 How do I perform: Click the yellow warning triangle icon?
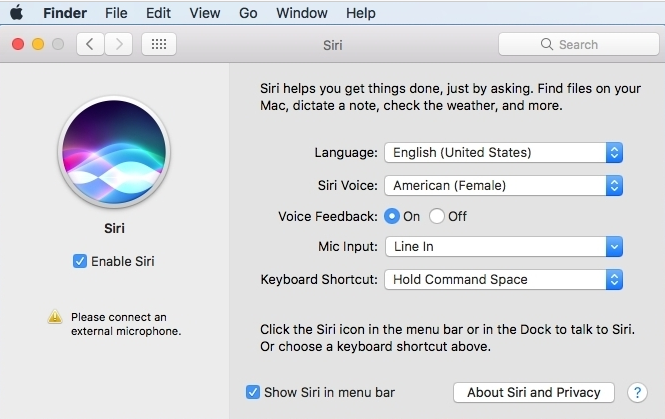click(x=55, y=316)
